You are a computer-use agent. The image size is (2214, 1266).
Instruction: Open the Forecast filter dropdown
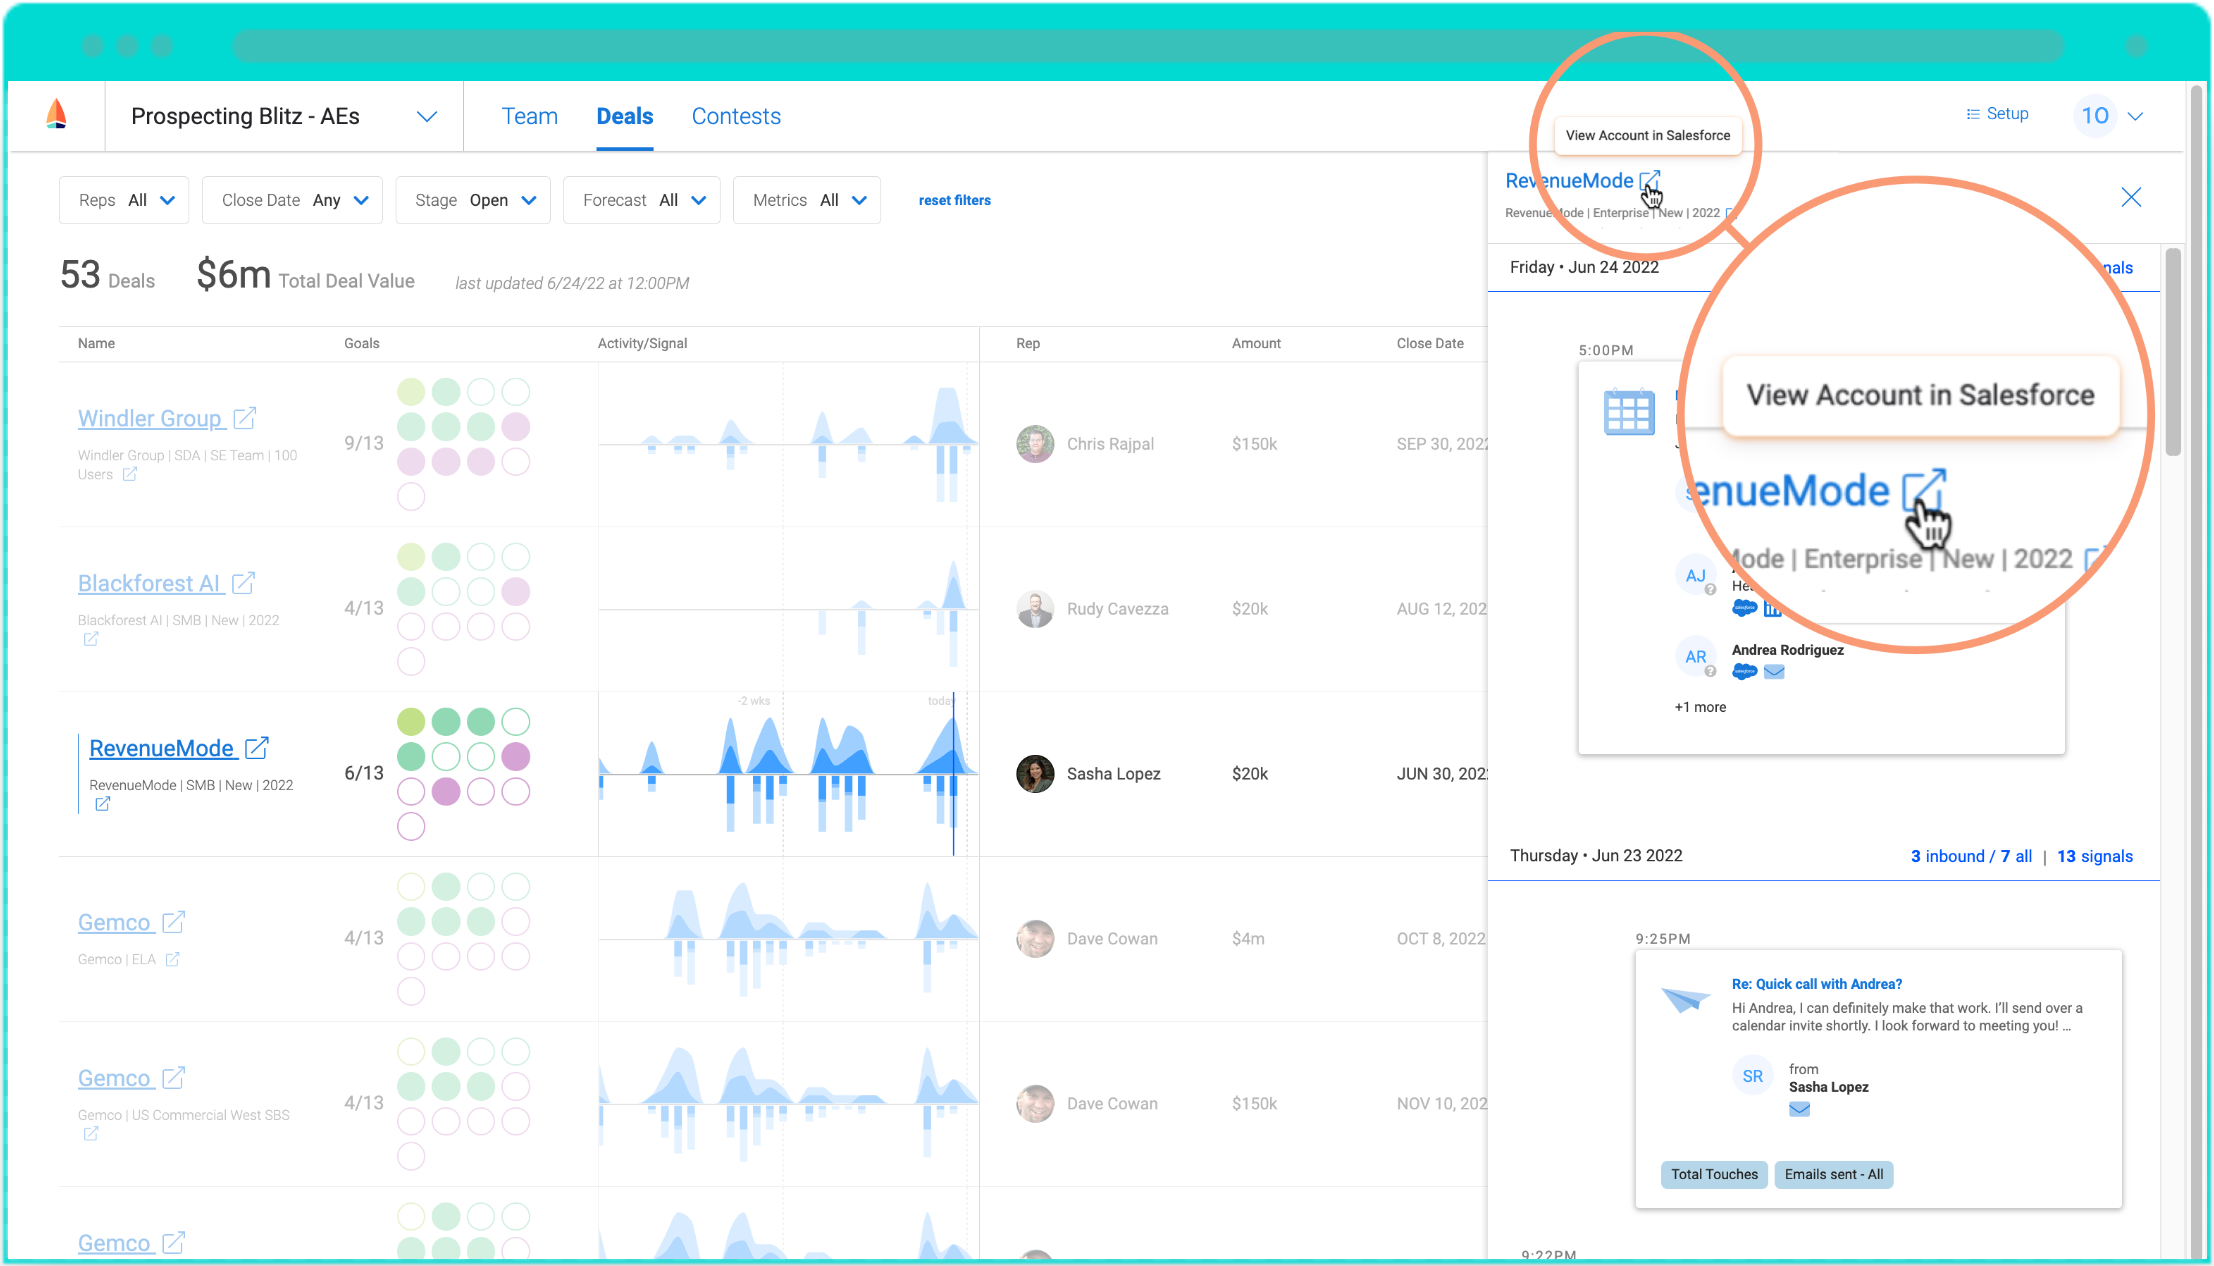pos(642,200)
